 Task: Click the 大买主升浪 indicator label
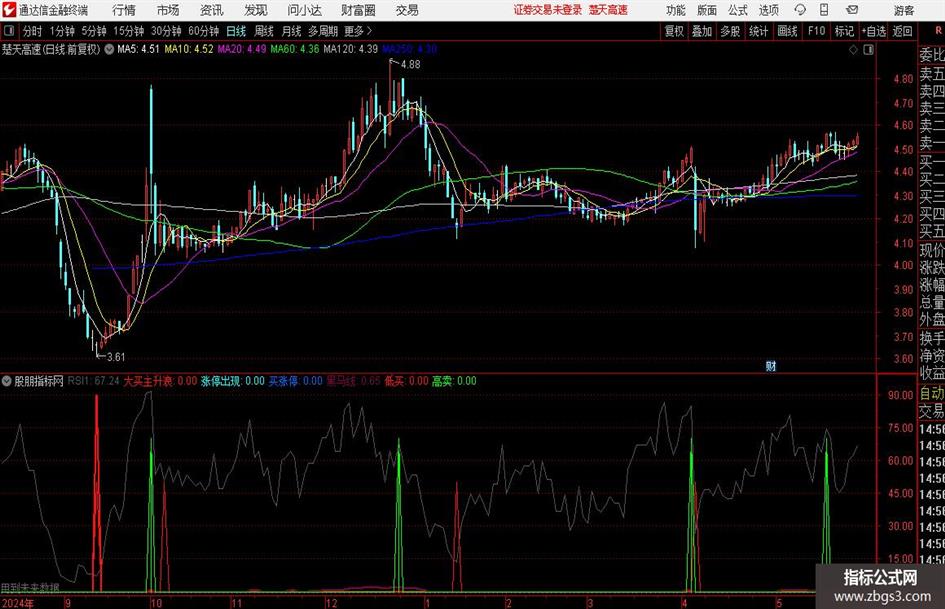160,381
